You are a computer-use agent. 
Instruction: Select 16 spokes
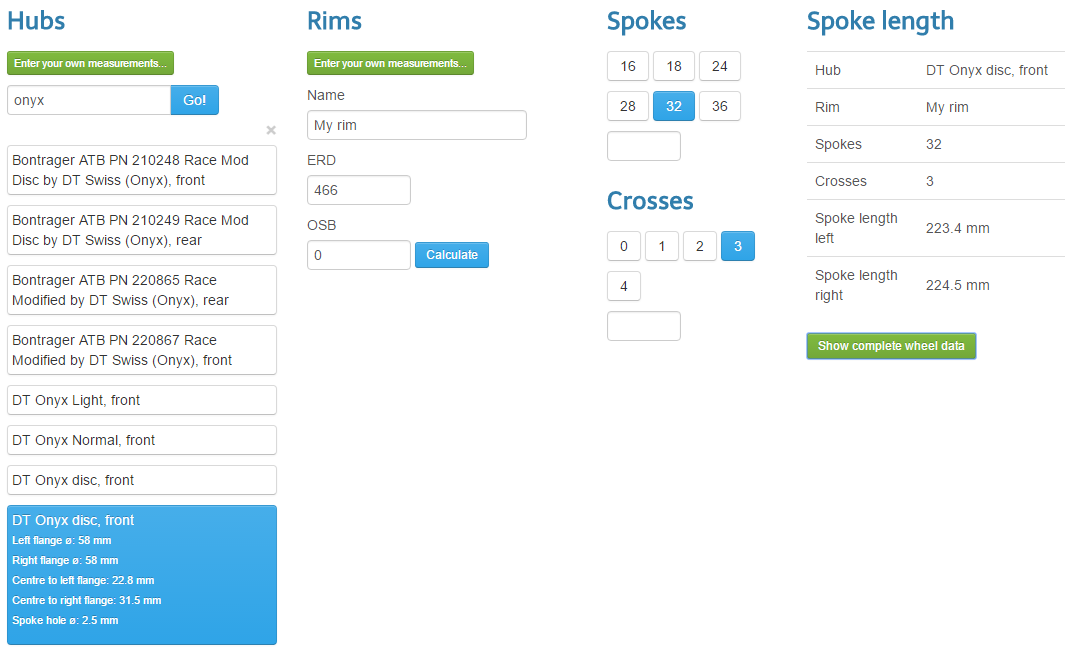(628, 66)
